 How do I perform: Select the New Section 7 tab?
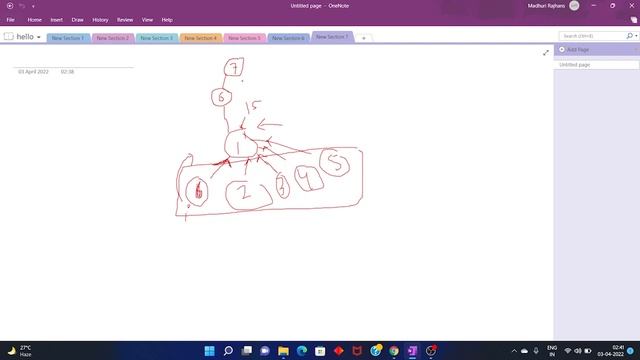click(x=332, y=37)
